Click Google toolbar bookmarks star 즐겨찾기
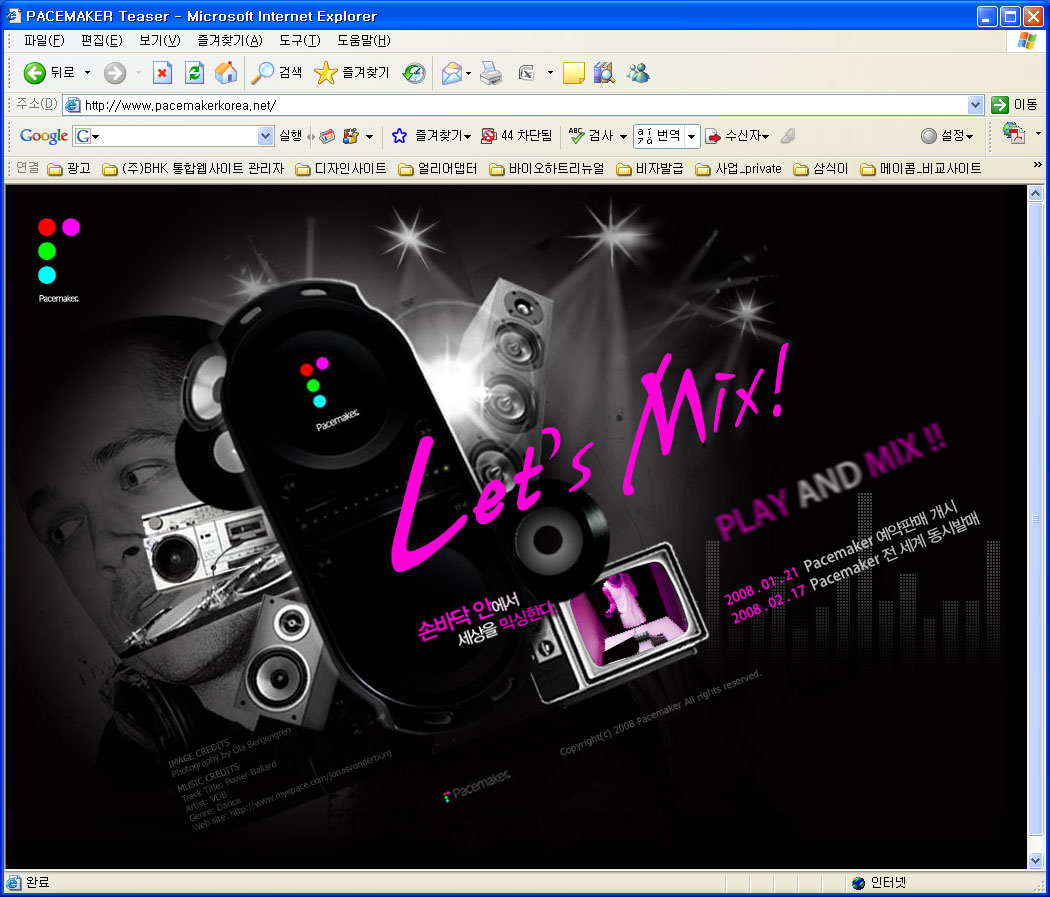Image resolution: width=1050 pixels, height=897 pixels. (431, 136)
